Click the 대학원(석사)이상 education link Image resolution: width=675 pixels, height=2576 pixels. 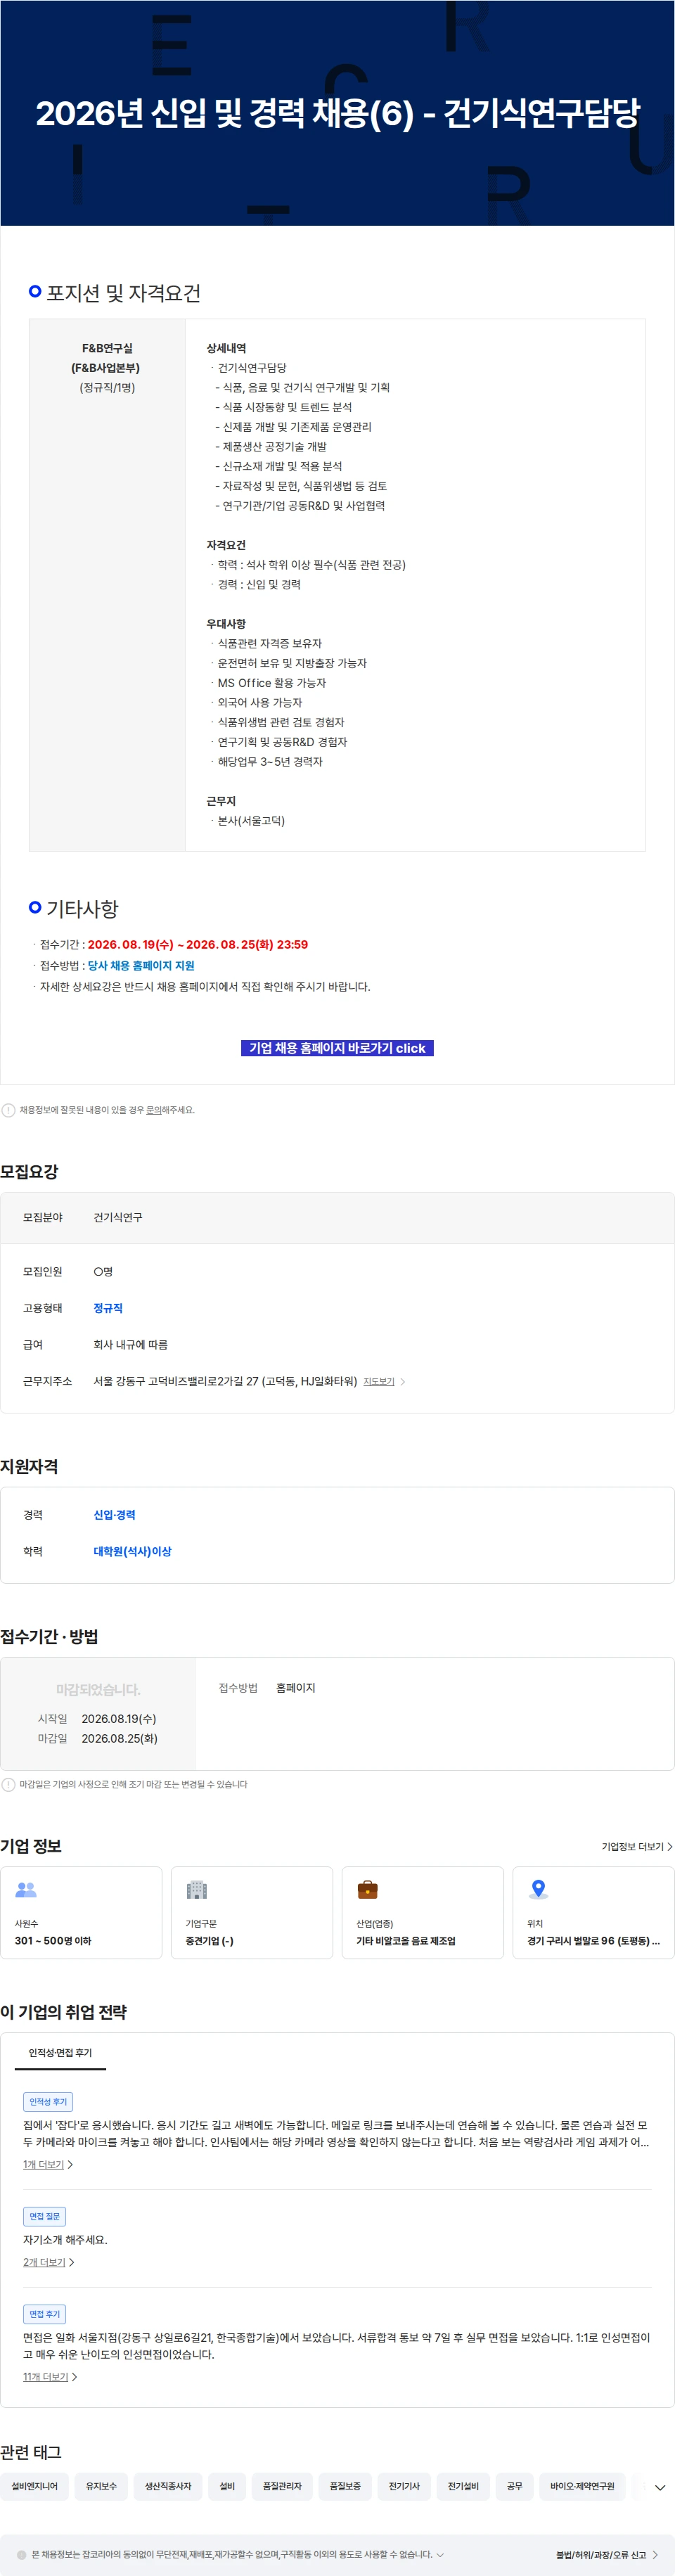pyautogui.click(x=132, y=1552)
